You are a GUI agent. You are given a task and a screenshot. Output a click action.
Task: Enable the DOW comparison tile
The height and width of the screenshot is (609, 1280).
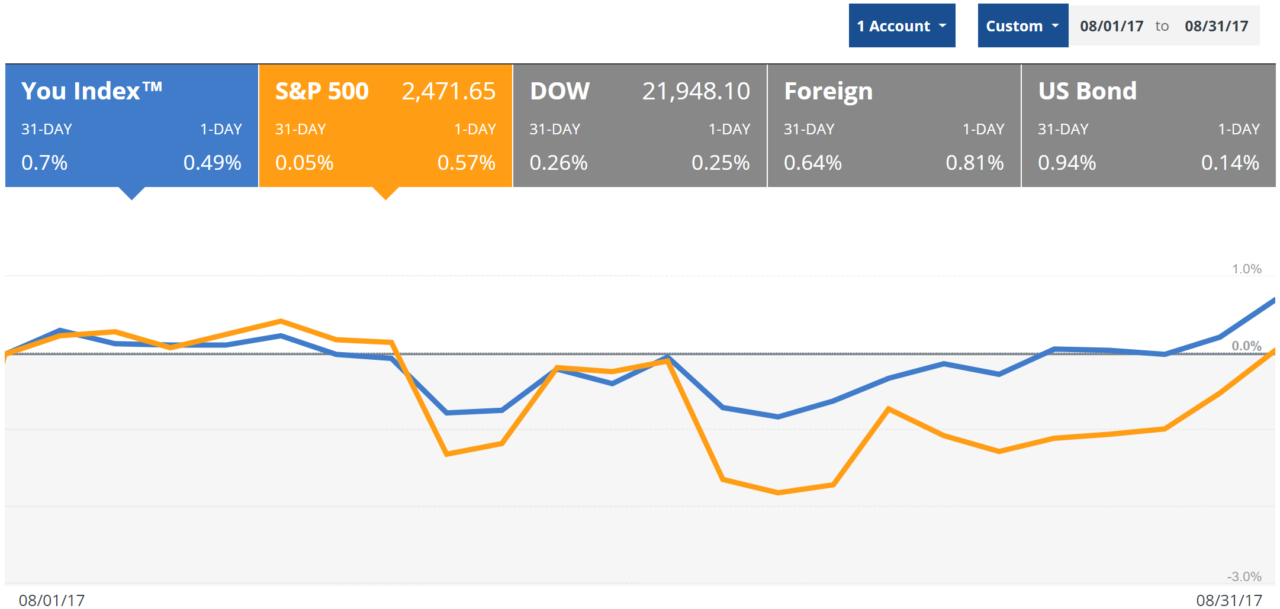pos(639,125)
